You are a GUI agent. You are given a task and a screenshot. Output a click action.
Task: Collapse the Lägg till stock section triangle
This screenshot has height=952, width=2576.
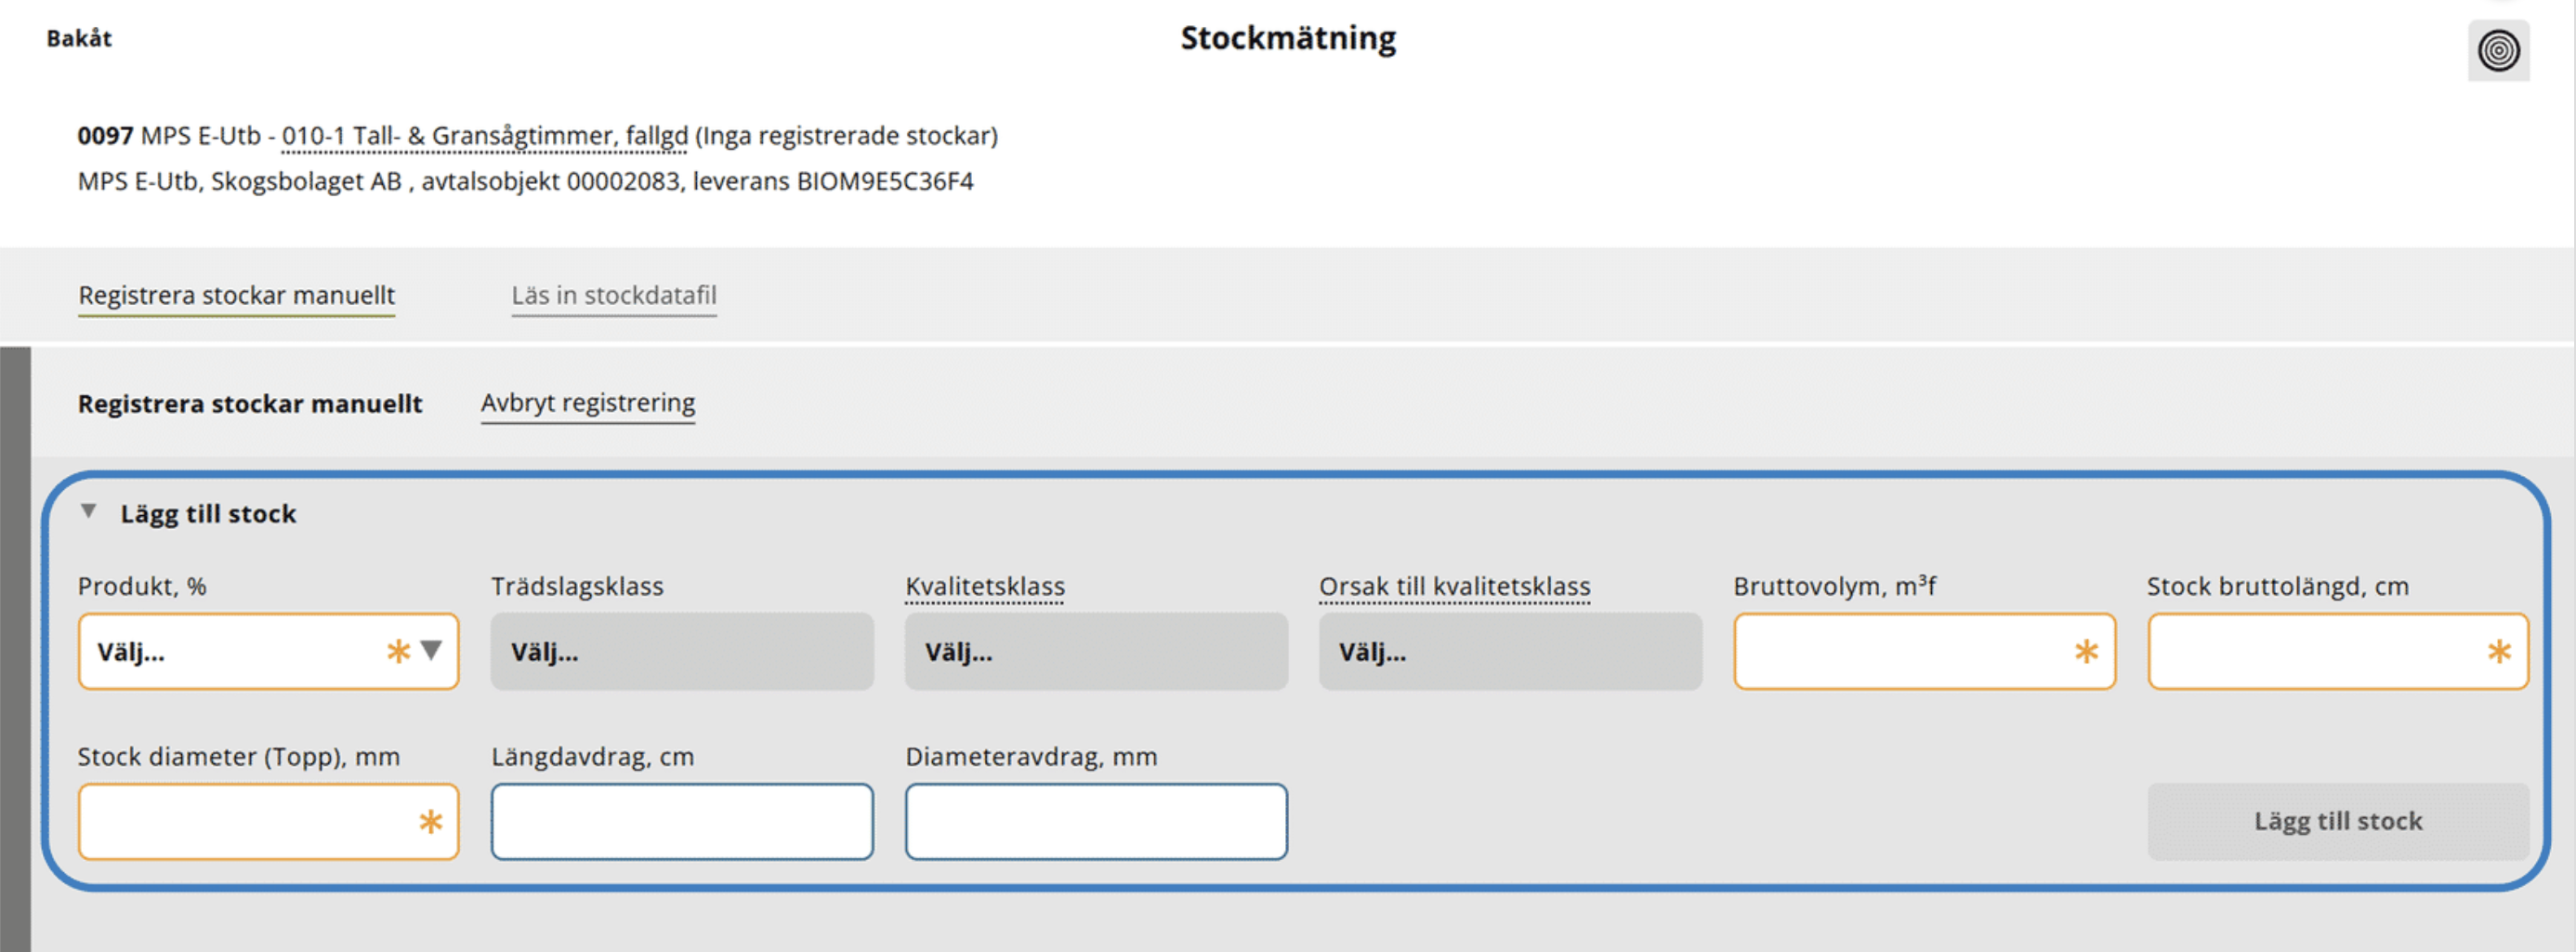click(x=89, y=512)
